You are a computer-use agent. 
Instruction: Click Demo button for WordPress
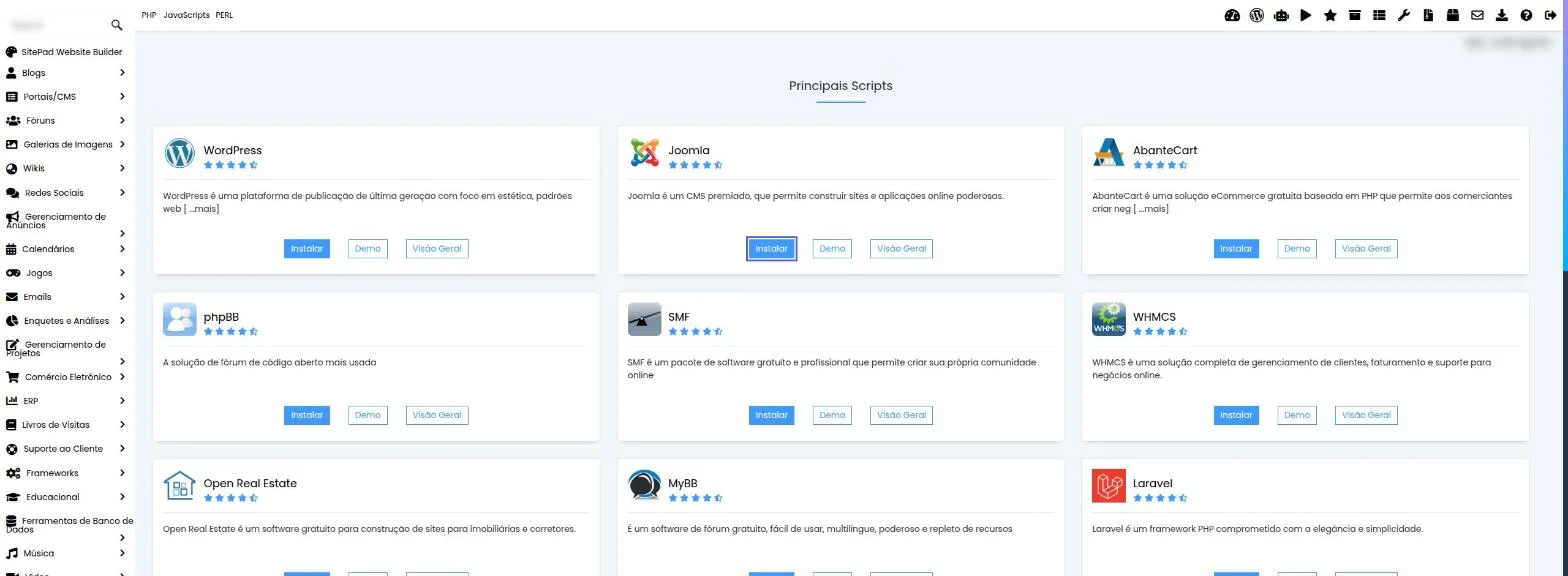[x=367, y=249]
